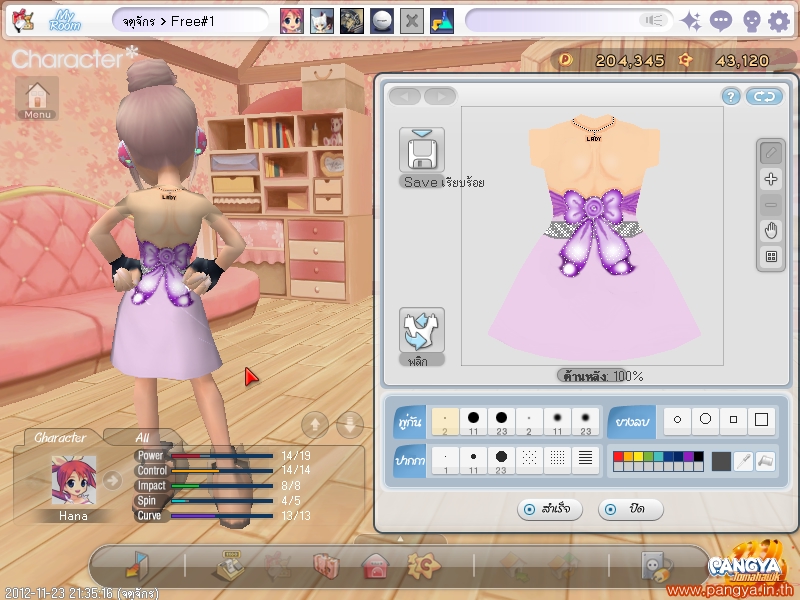Select the small square eraser

(733, 420)
